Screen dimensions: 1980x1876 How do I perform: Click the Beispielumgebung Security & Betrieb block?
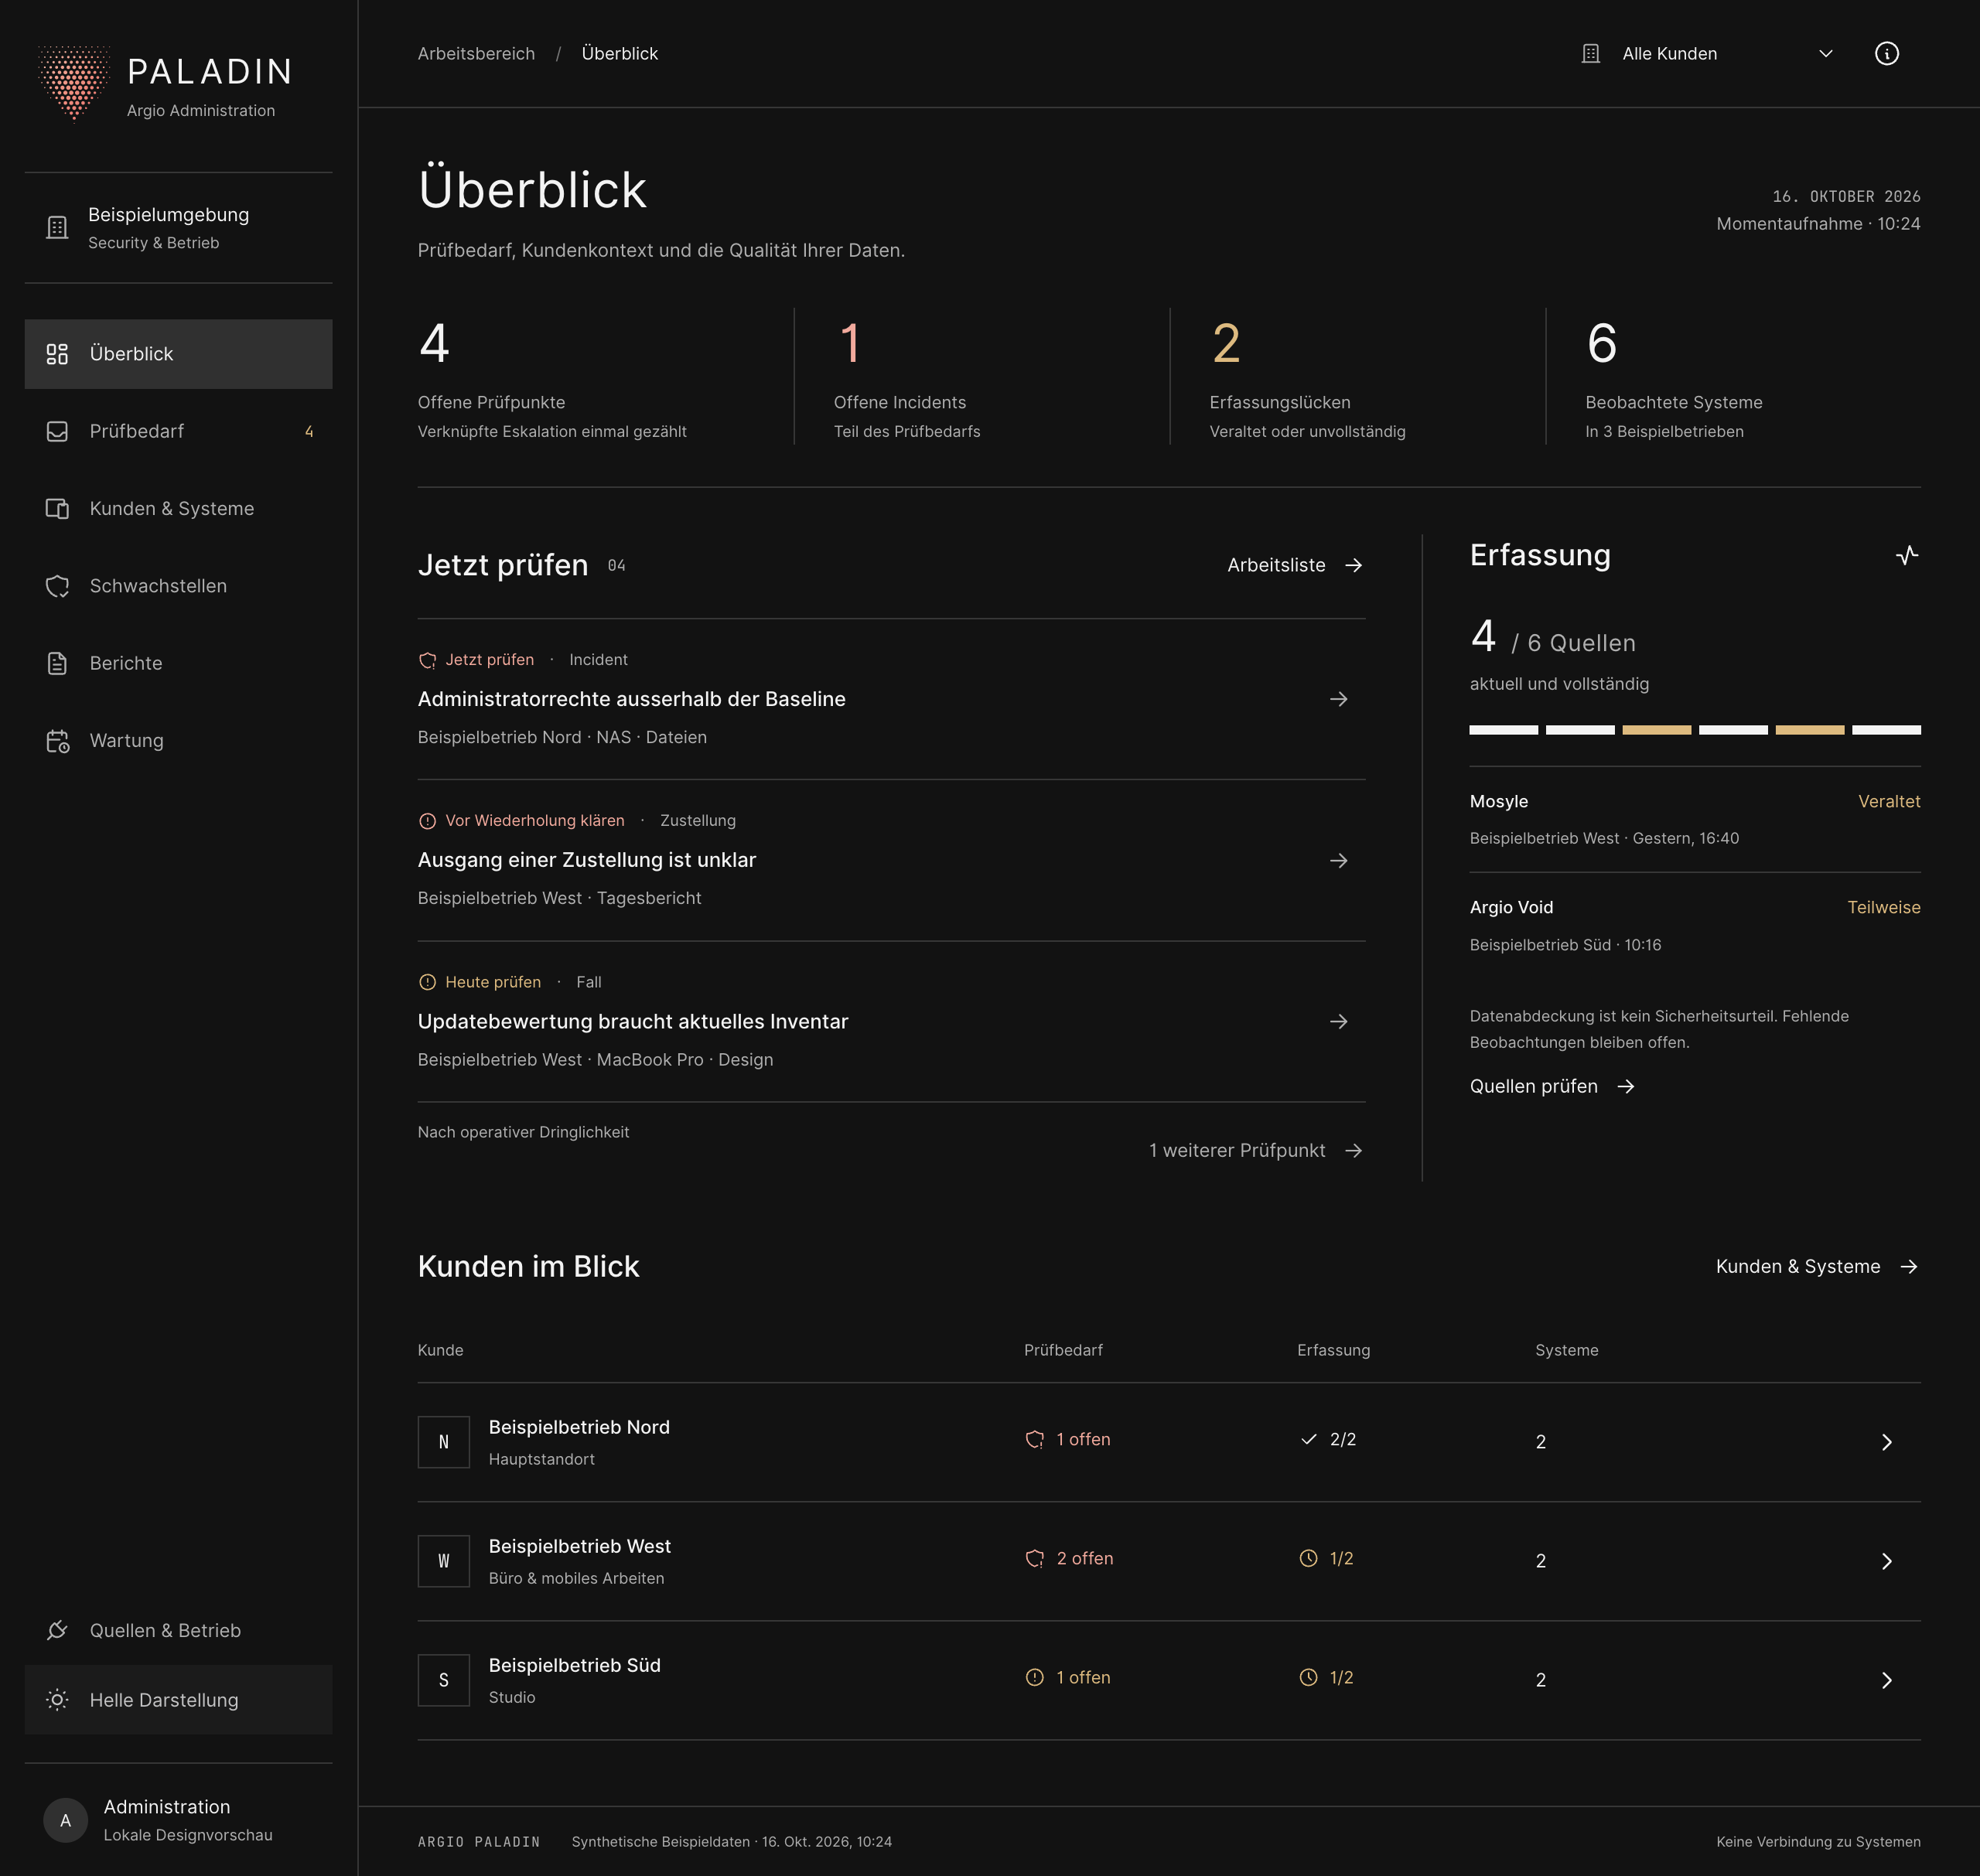tap(178, 228)
